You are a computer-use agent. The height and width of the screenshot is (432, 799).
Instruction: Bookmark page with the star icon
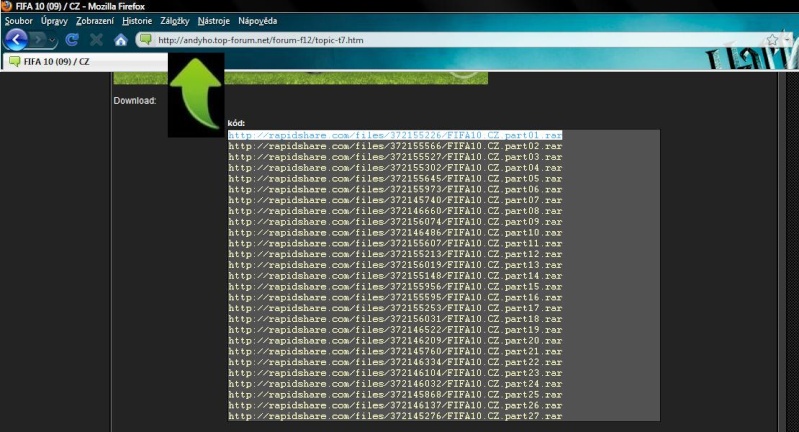(773, 39)
